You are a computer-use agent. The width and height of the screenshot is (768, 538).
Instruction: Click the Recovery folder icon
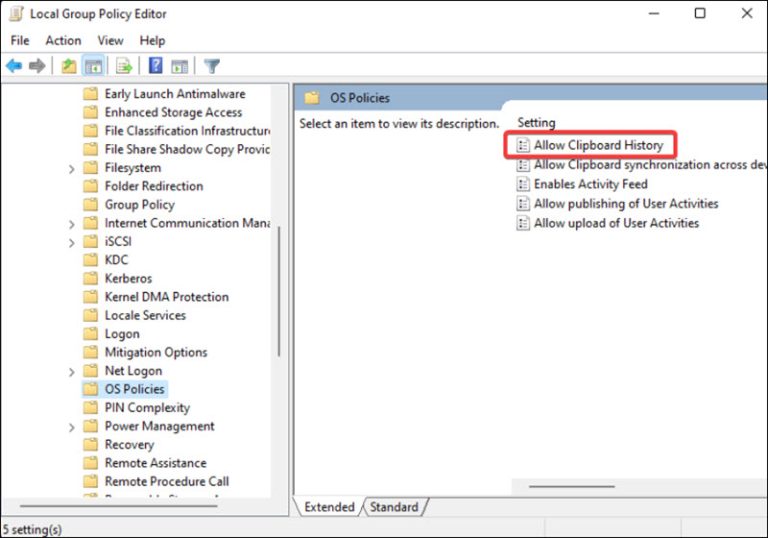(91, 444)
